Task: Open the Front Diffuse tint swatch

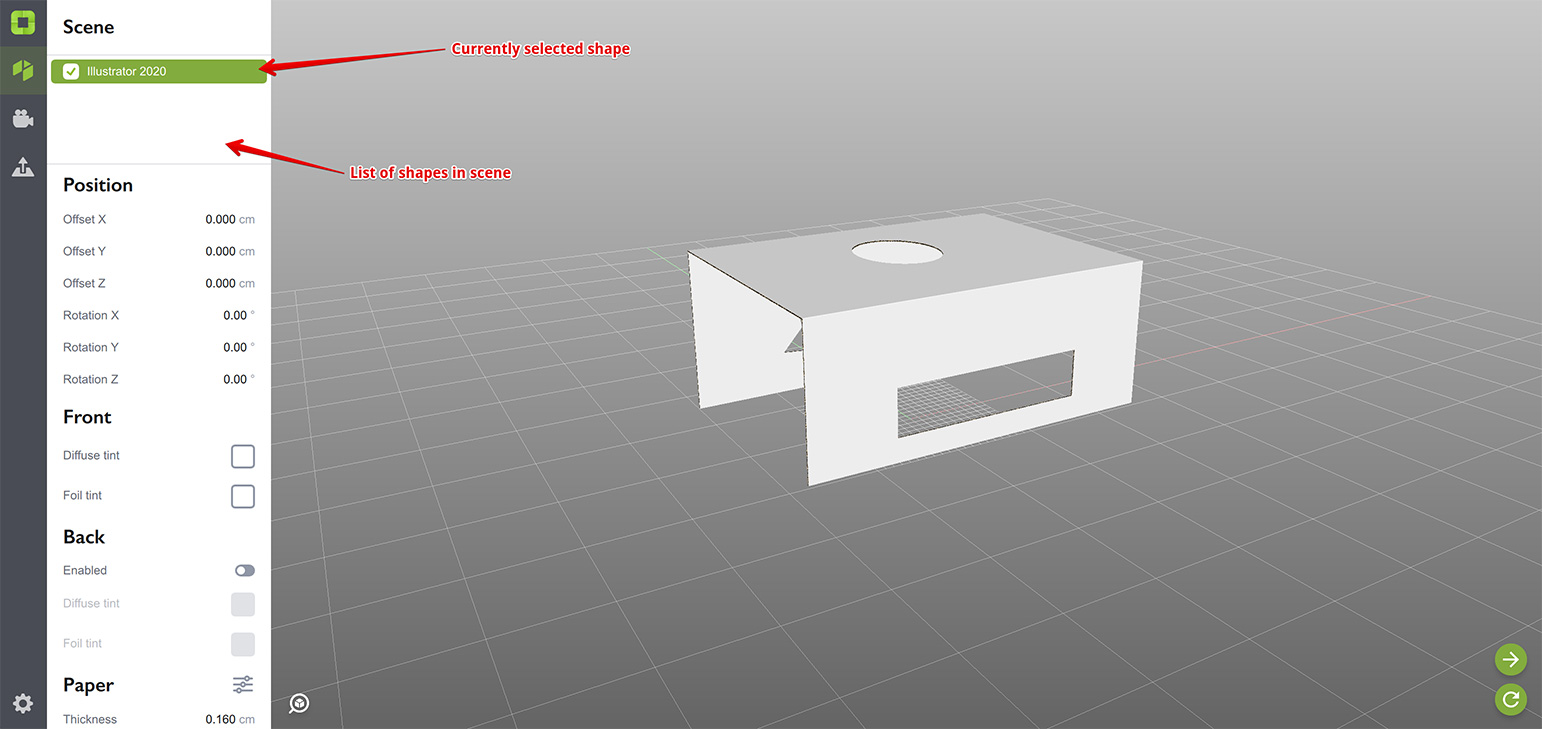Action: pyautogui.click(x=243, y=456)
